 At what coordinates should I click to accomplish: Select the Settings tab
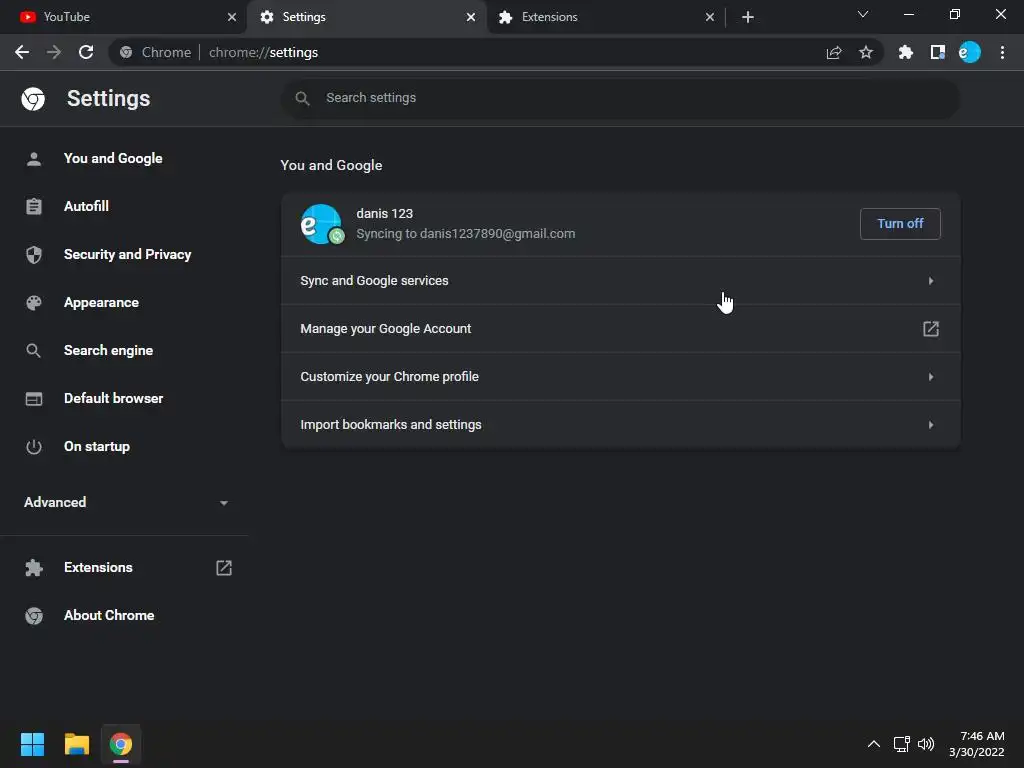tap(367, 17)
